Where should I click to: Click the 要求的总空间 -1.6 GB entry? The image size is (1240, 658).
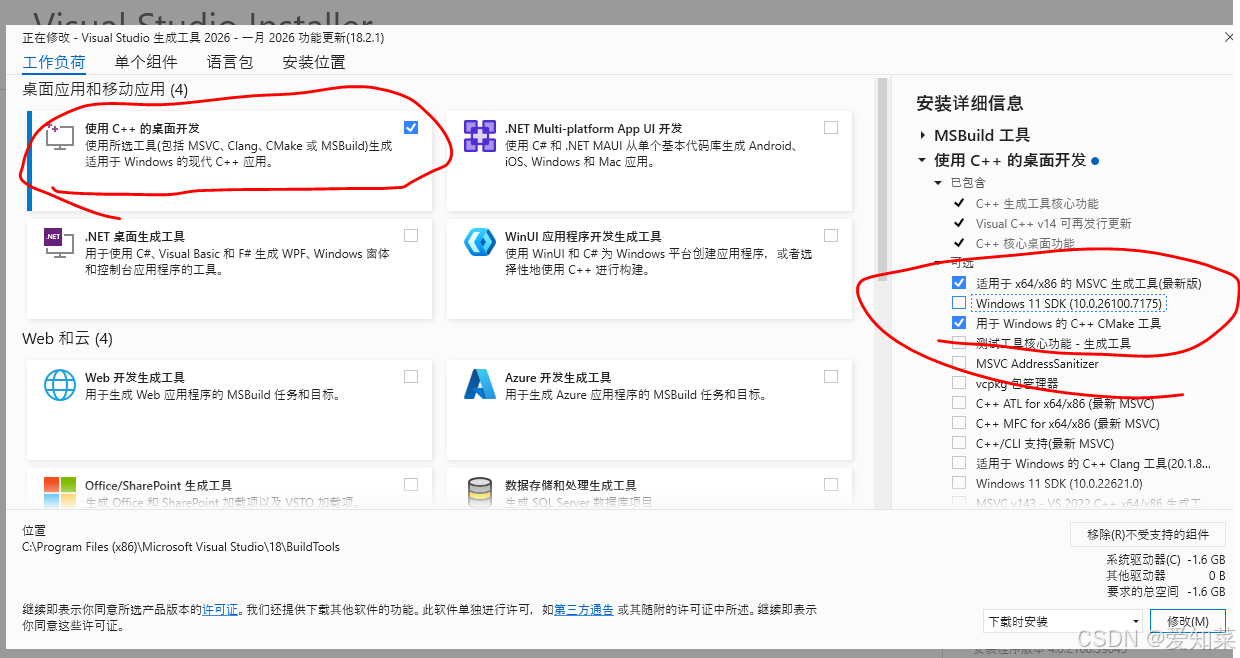coord(1165,592)
